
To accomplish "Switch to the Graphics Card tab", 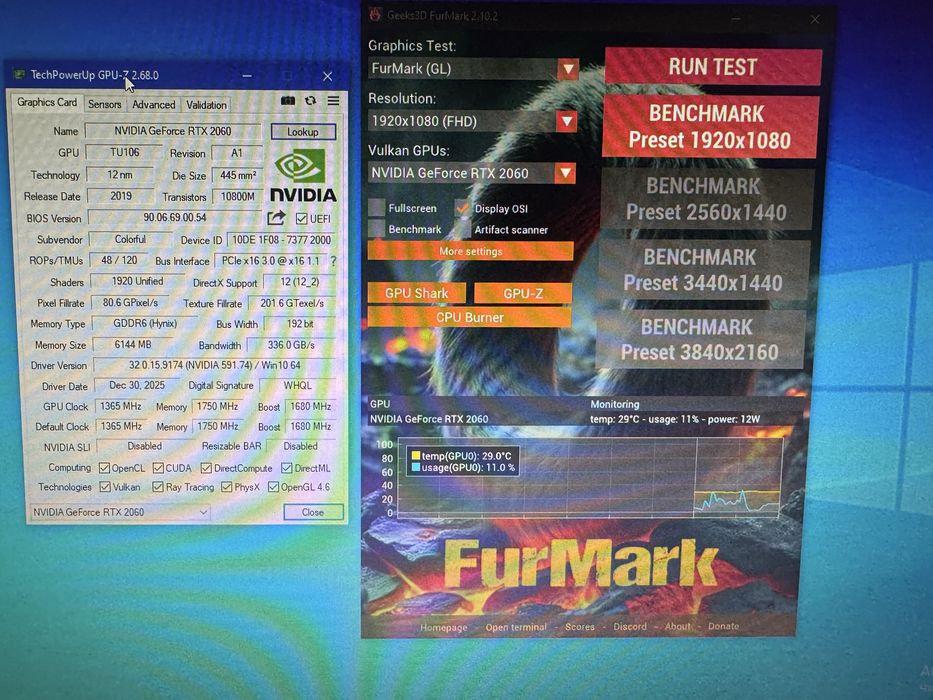I will point(46,102).
